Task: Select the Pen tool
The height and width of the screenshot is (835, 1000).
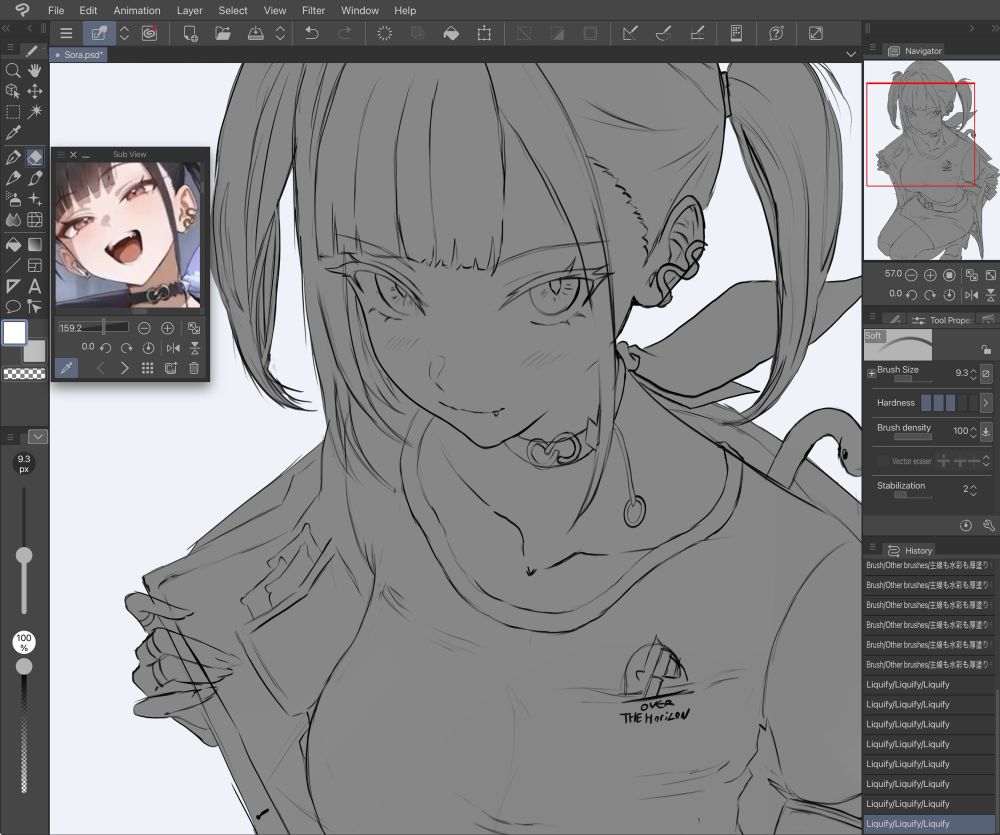Action: [13, 157]
